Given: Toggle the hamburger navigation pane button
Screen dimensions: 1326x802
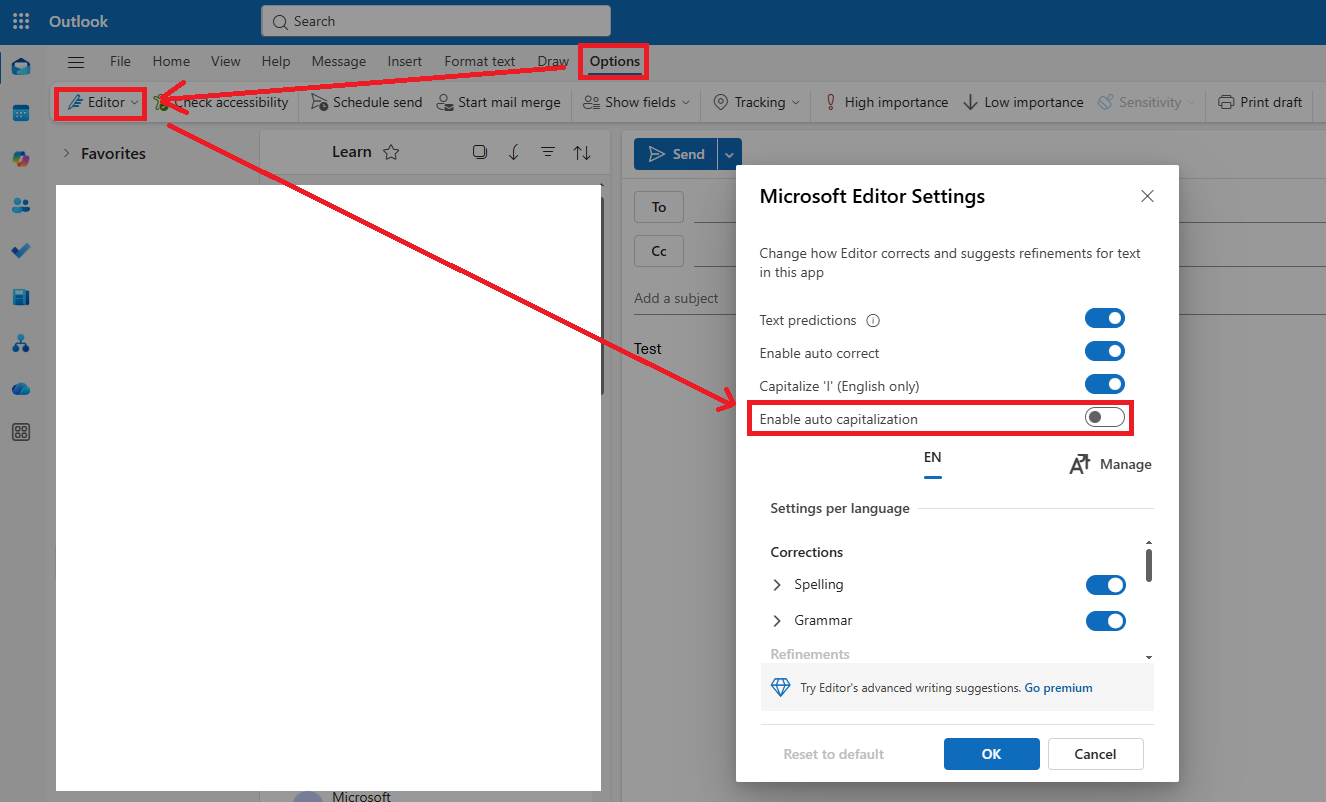Looking at the screenshot, I should tap(76, 62).
